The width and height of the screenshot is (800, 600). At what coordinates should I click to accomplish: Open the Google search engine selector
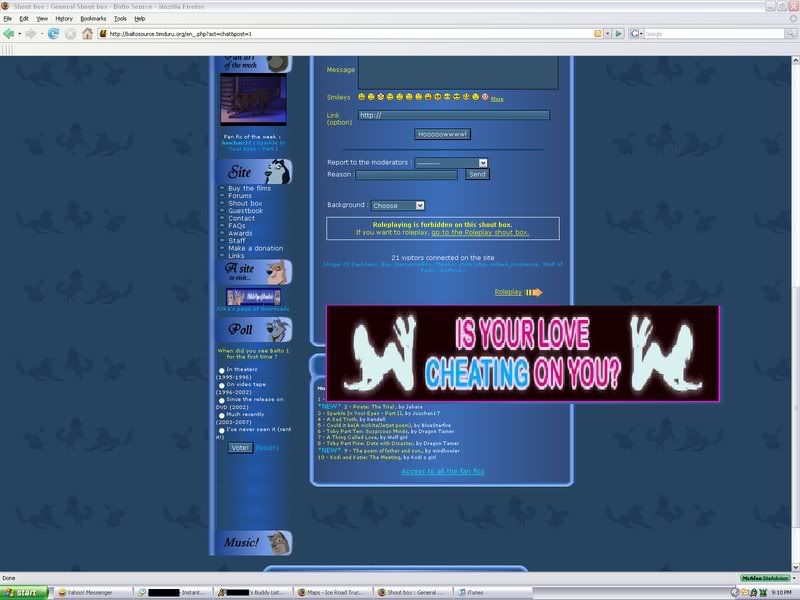click(636, 34)
